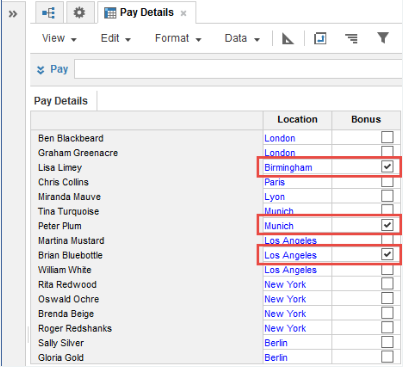The width and height of the screenshot is (403, 367).
Task: Check Bonus for Oswald Ochre
Action: (387, 298)
